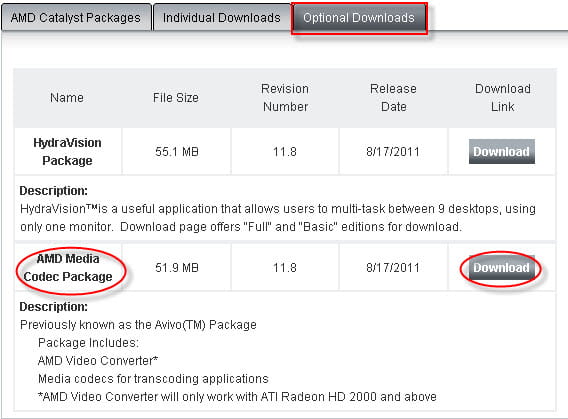Click the 51.9 MB file size cell
The width and height of the screenshot is (568, 419).
coord(177,268)
